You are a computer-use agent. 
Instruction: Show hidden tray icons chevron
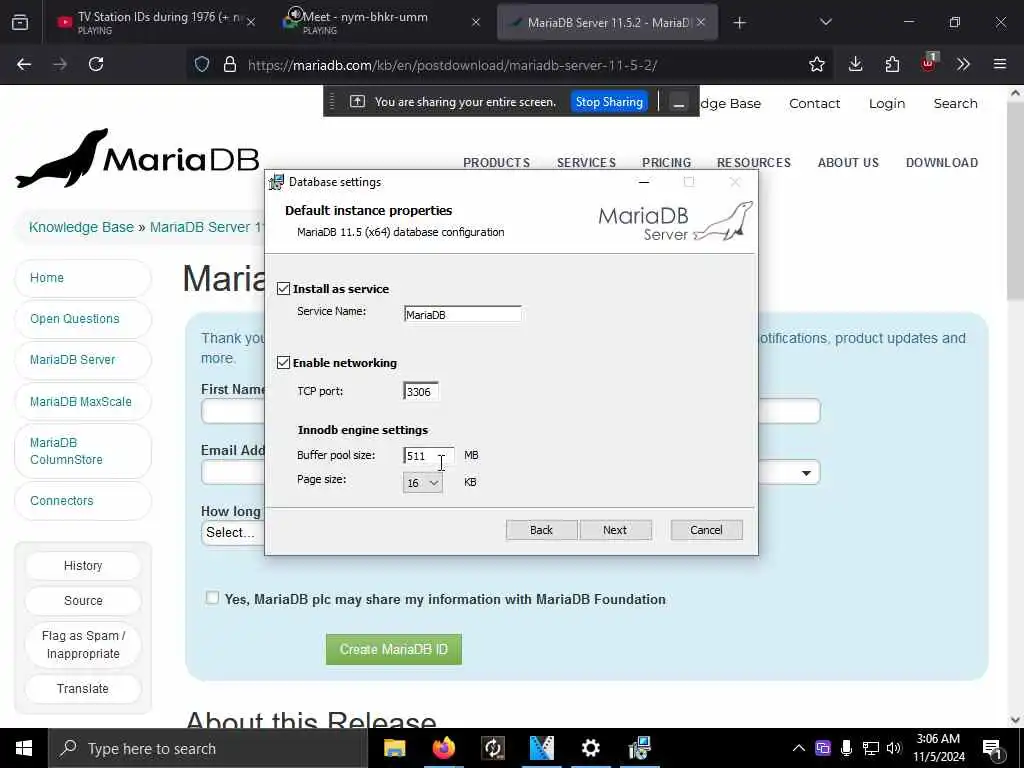[x=799, y=748]
